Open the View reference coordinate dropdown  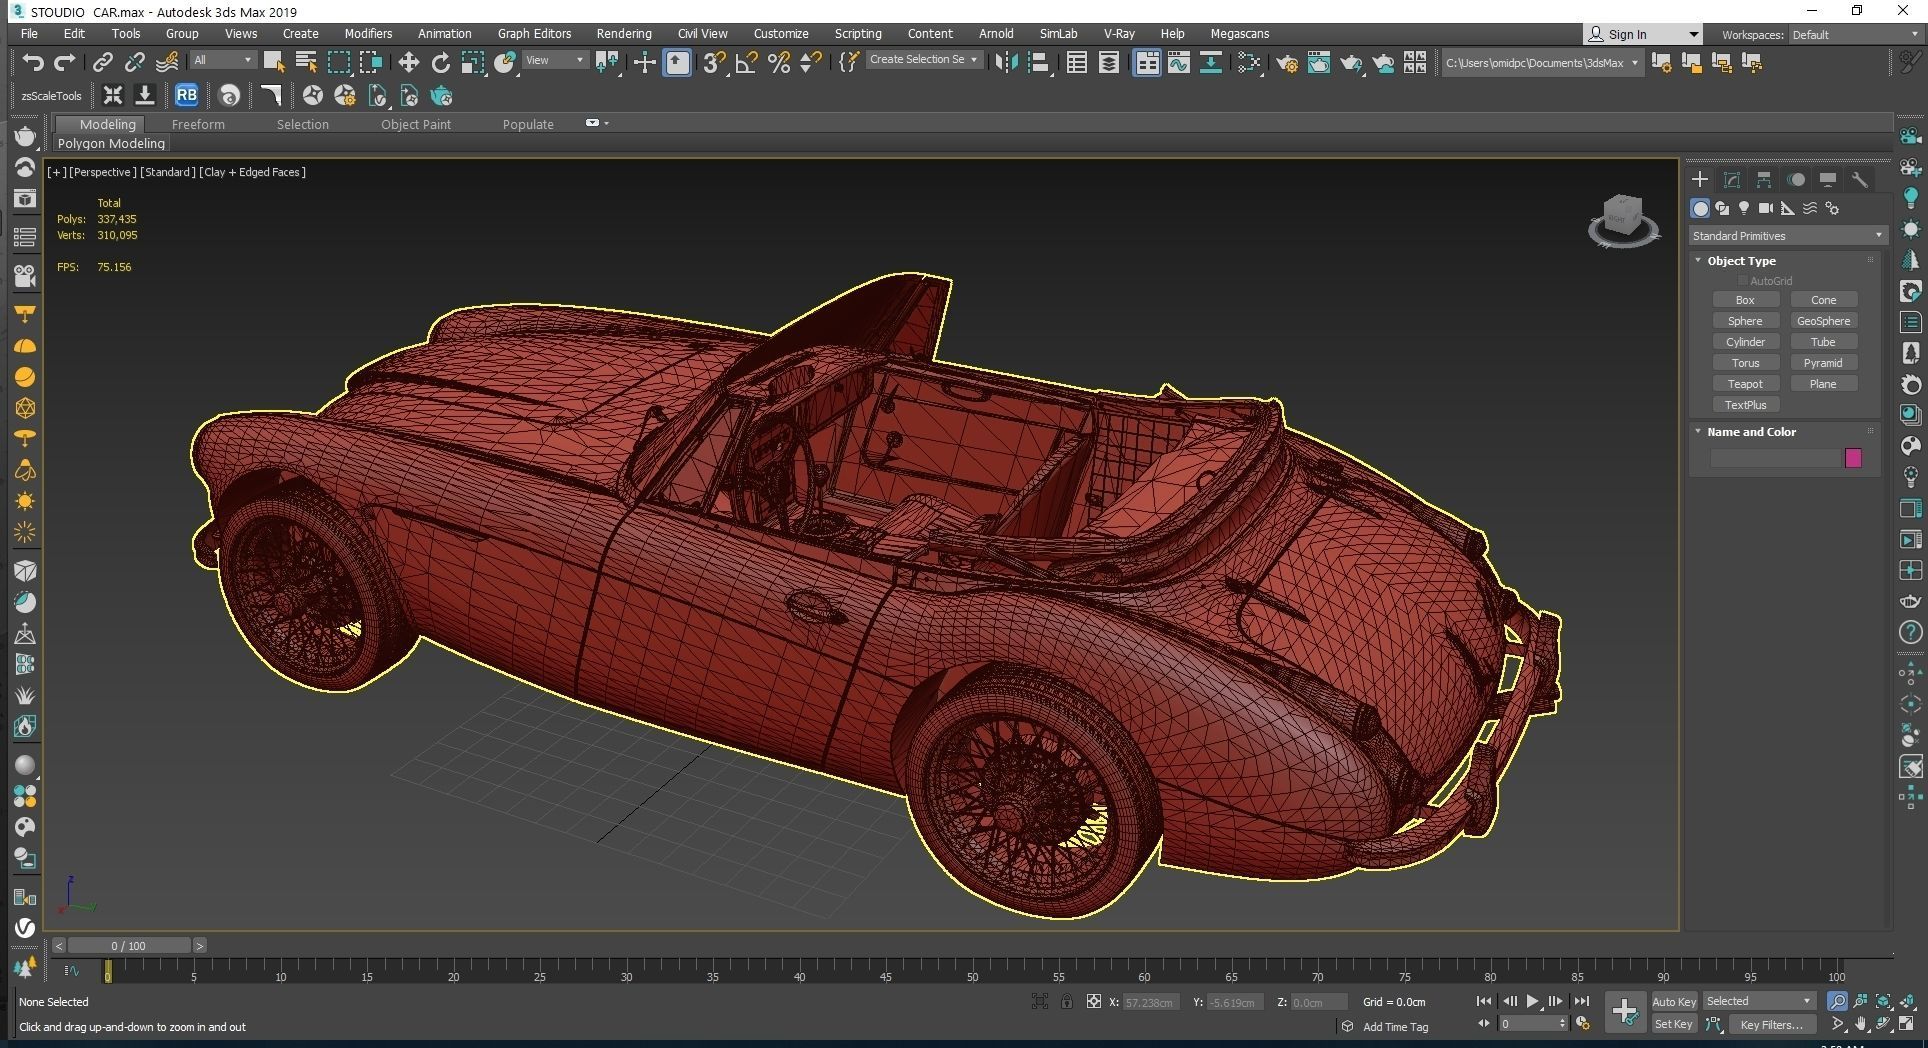pyautogui.click(x=555, y=60)
